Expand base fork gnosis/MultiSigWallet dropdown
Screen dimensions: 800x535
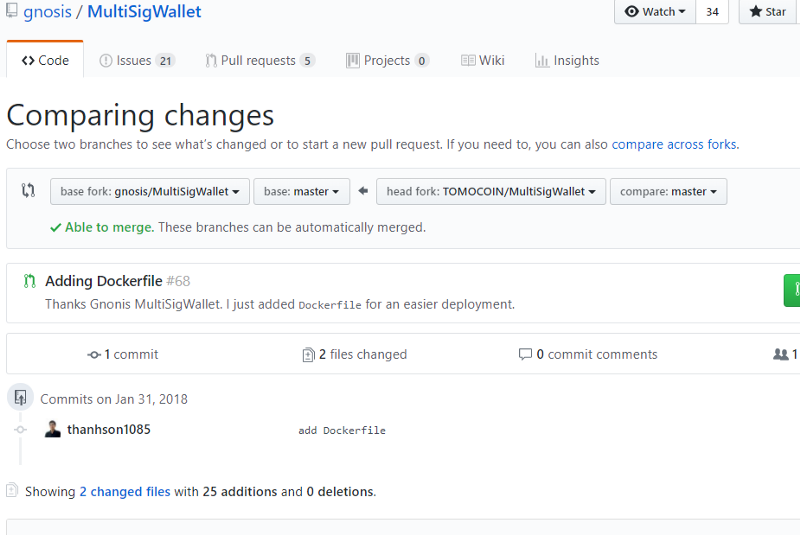150,191
